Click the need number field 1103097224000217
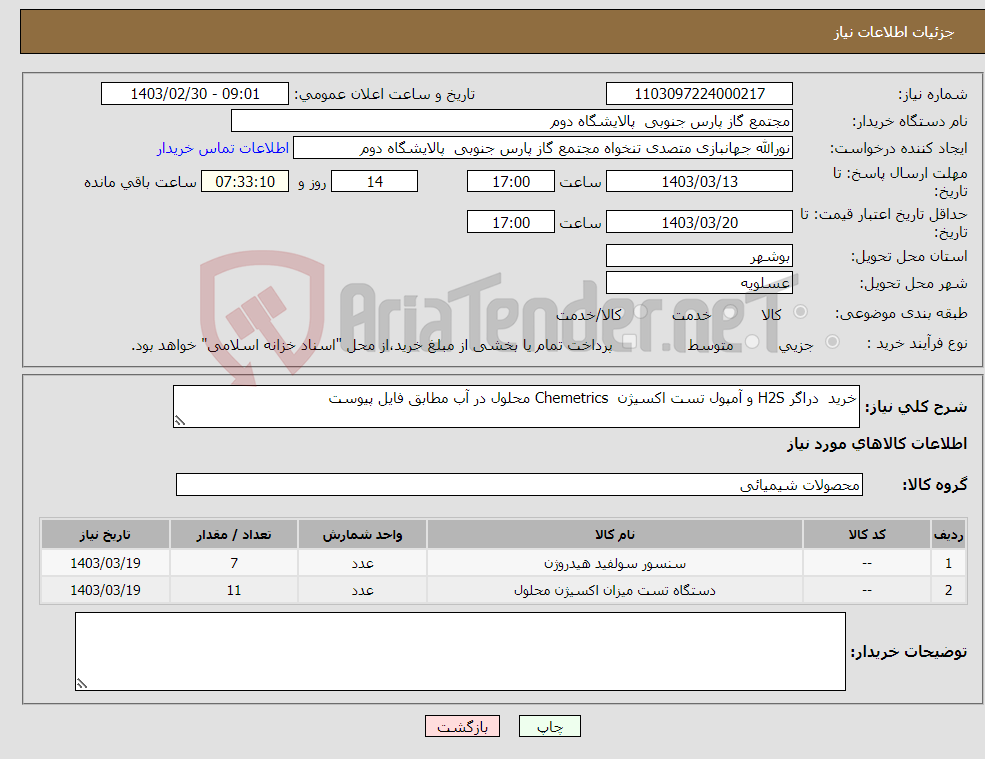 point(699,94)
